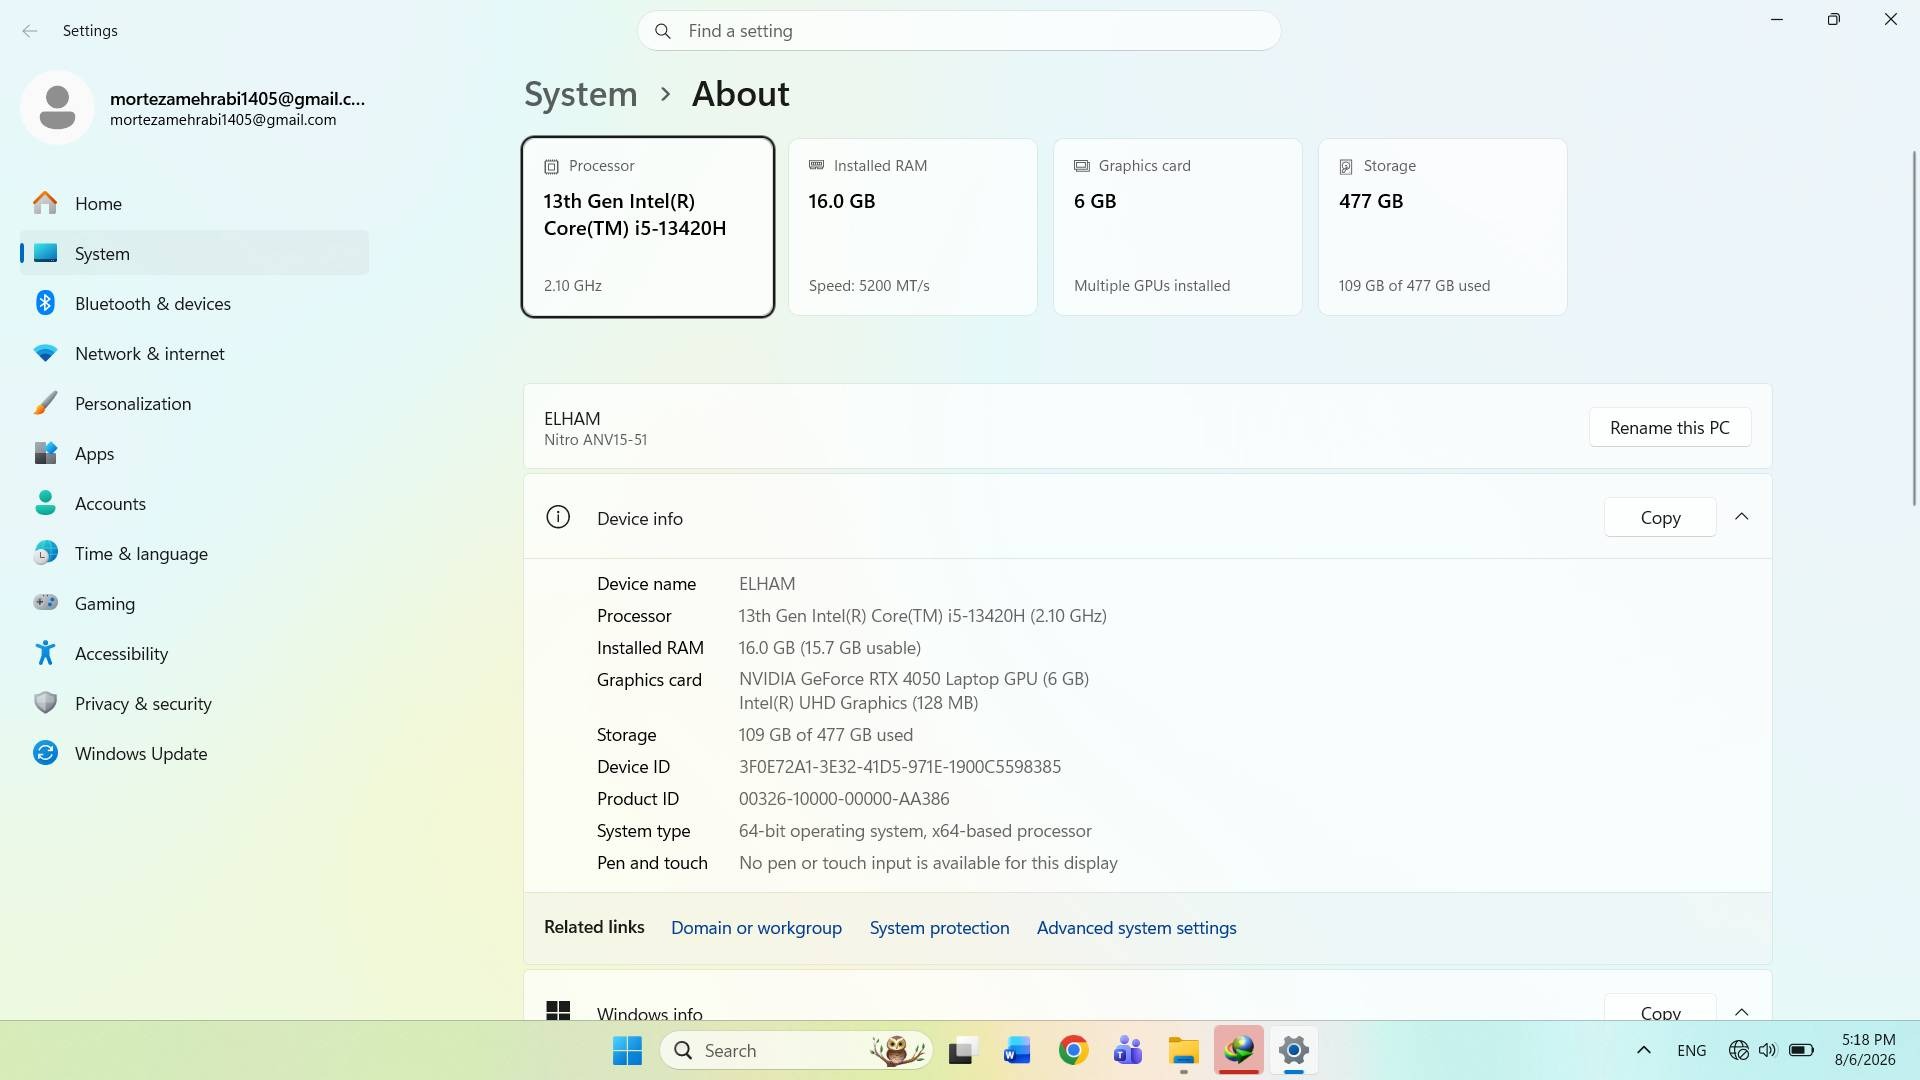Go back with the arrow icon
Image resolution: width=1920 pixels, height=1080 pixels.
[30, 31]
